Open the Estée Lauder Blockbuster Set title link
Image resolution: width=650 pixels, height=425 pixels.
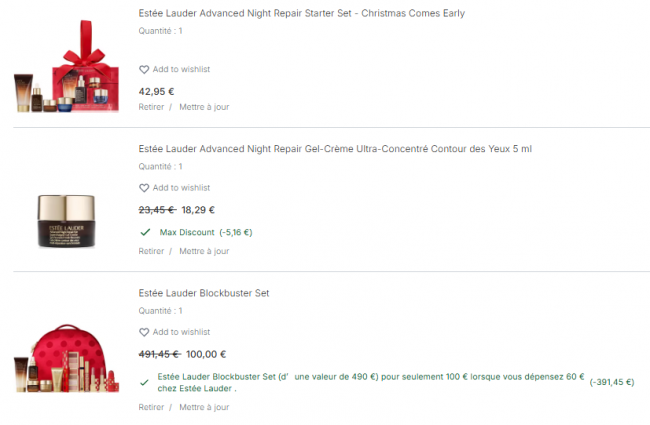click(204, 293)
